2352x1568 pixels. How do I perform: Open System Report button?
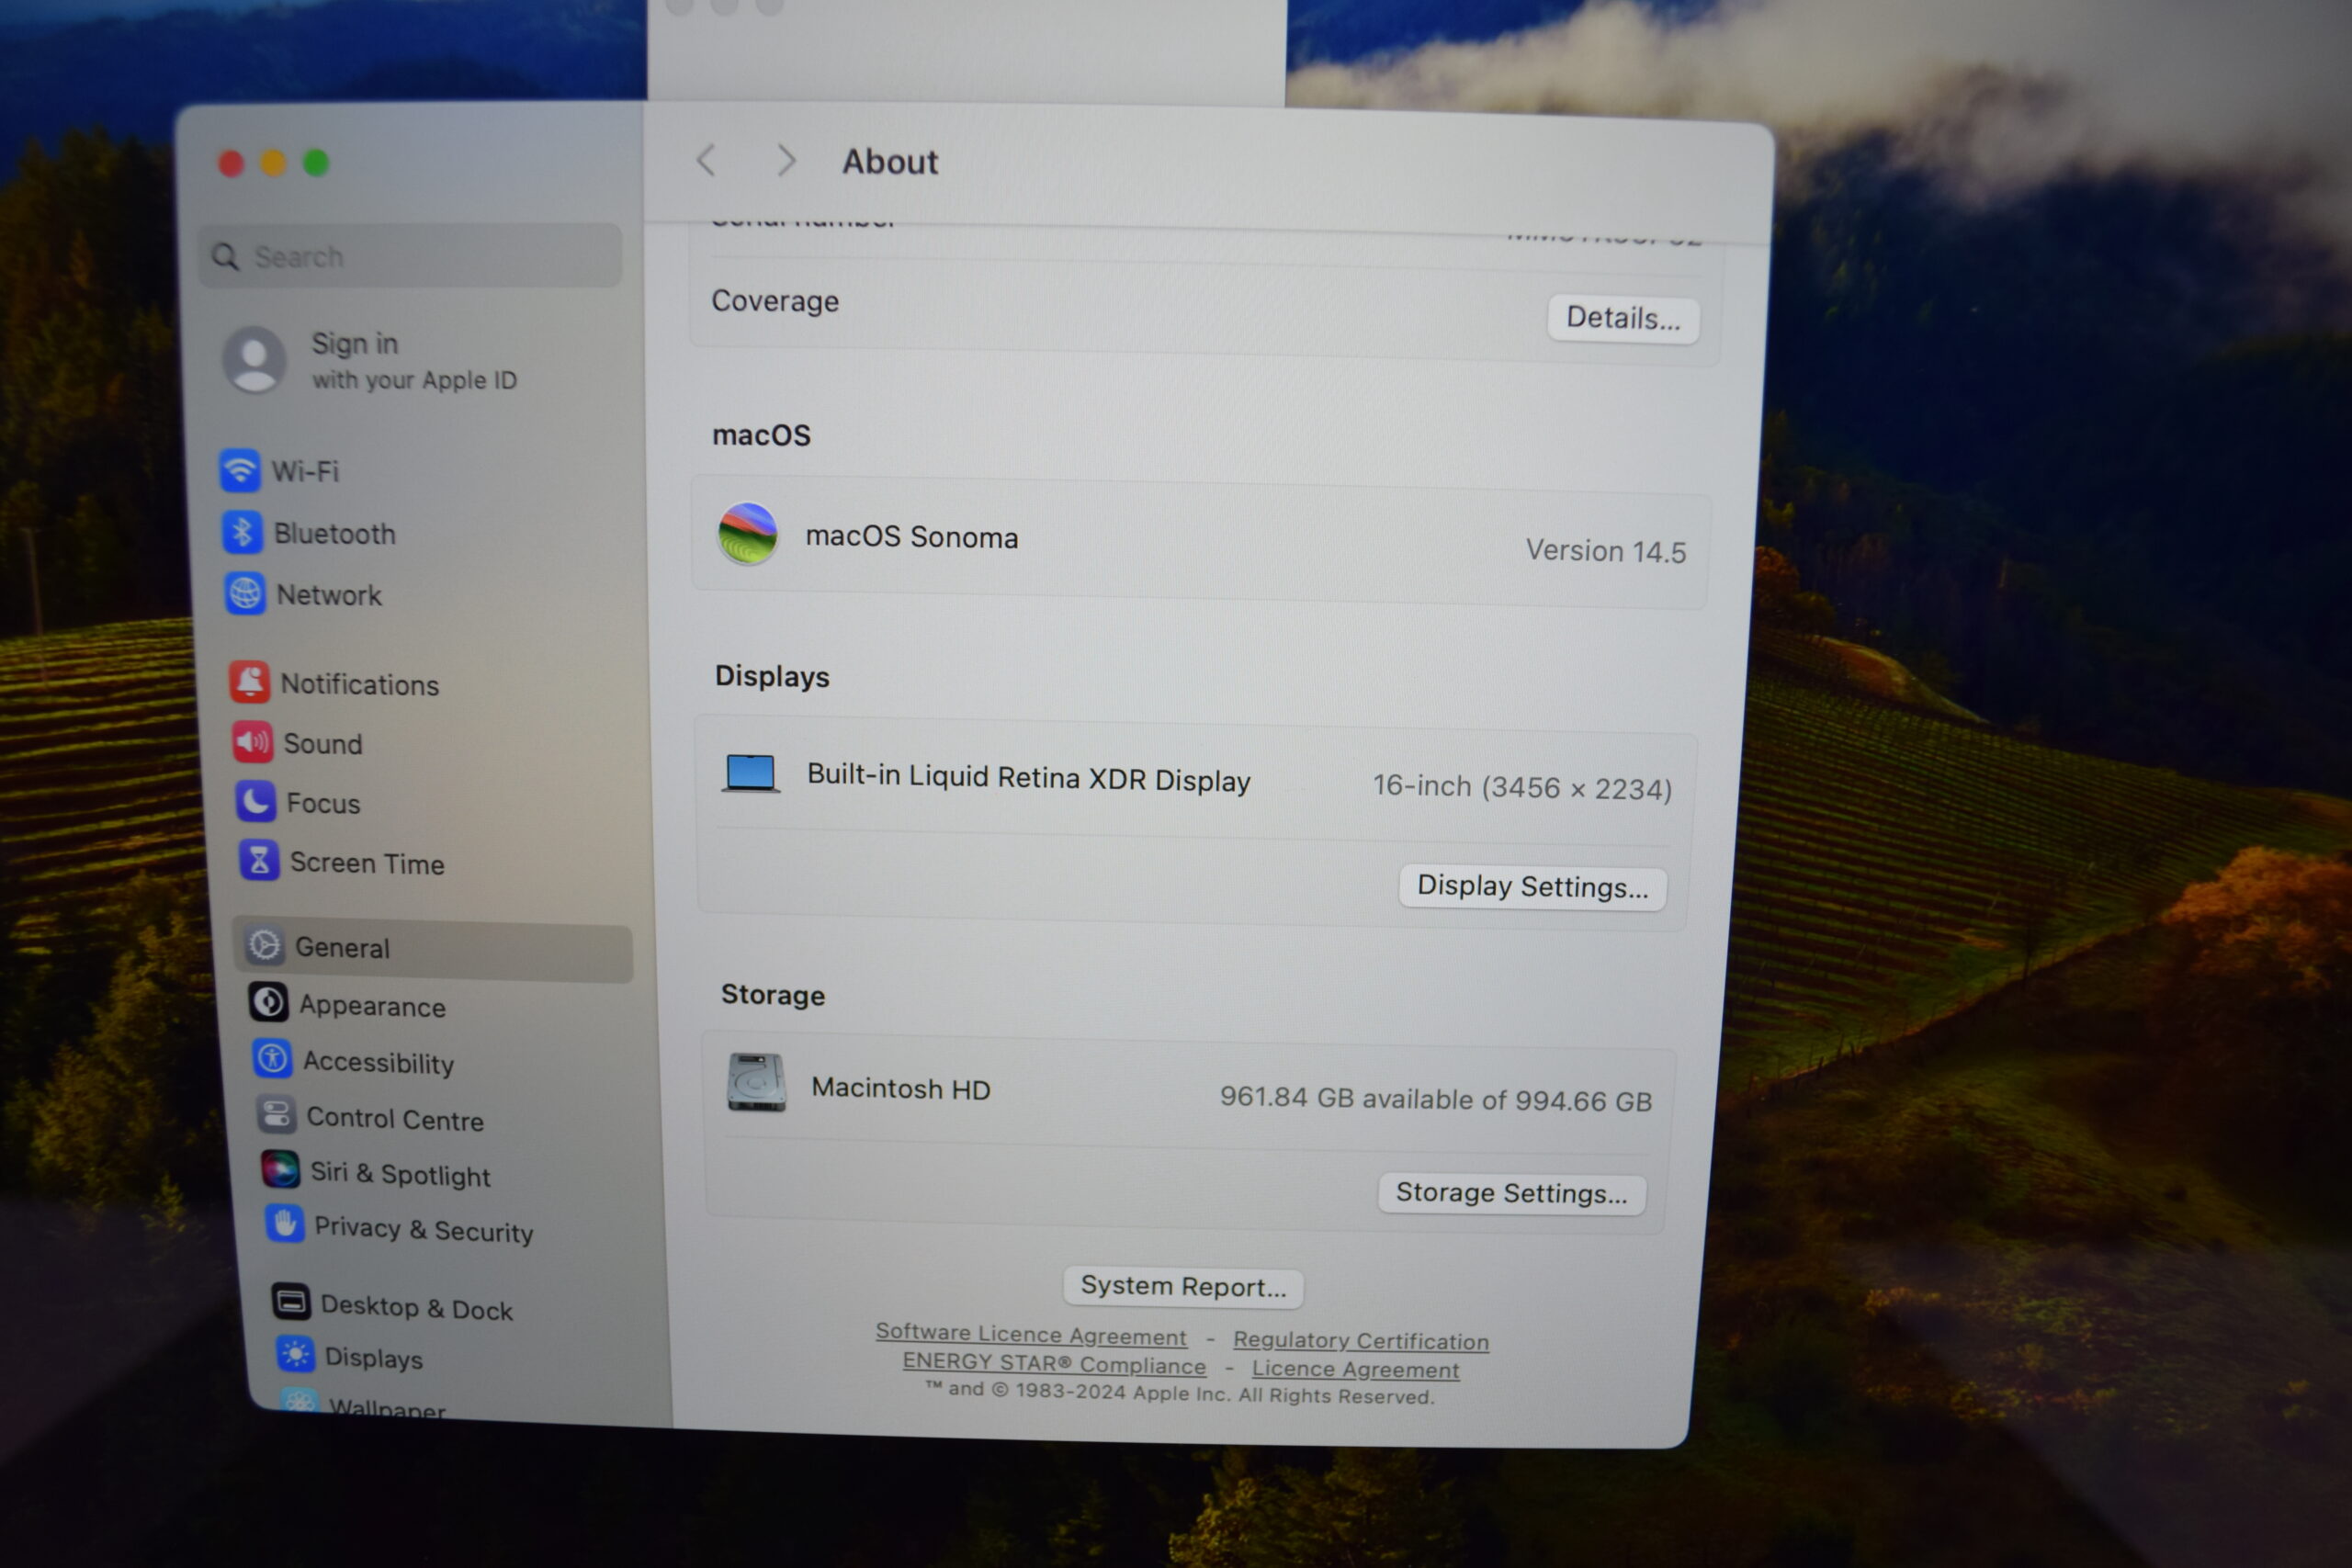coord(1183,1287)
